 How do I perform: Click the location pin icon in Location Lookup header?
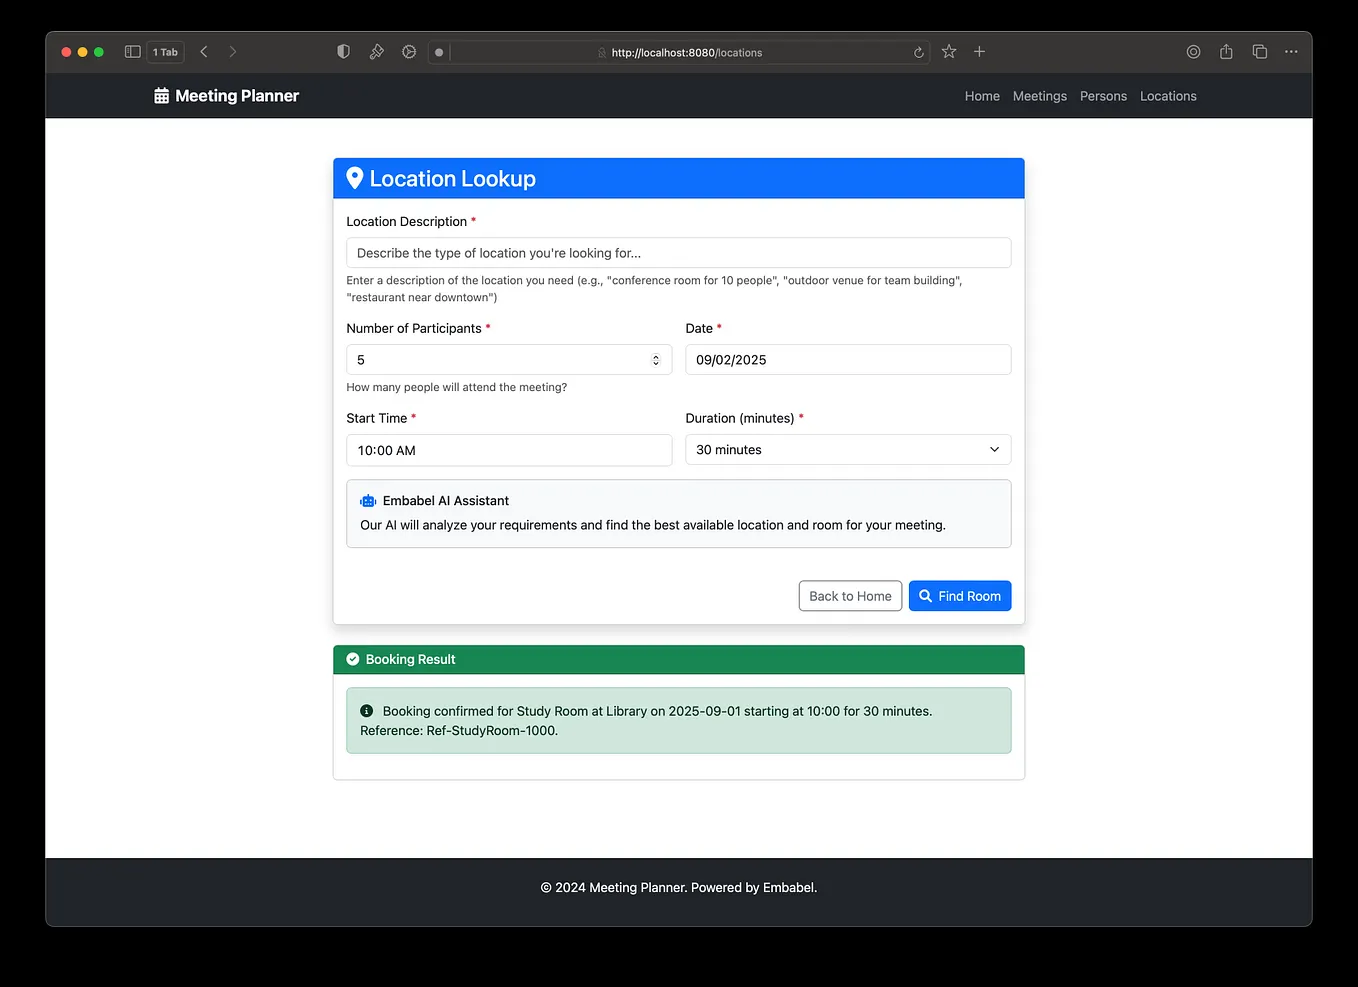[x=355, y=178]
